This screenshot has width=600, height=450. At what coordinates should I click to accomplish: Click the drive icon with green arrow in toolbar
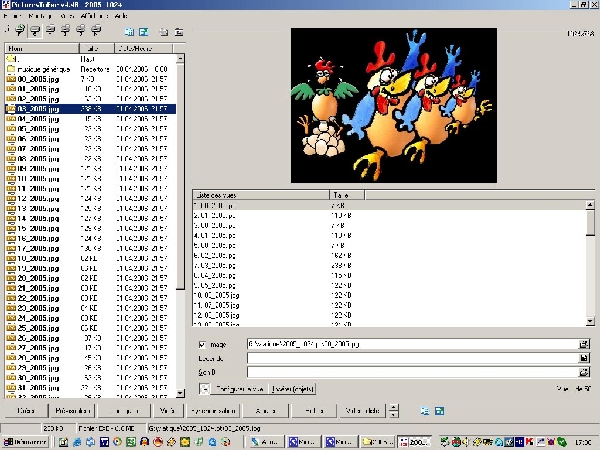tap(20, 30)
